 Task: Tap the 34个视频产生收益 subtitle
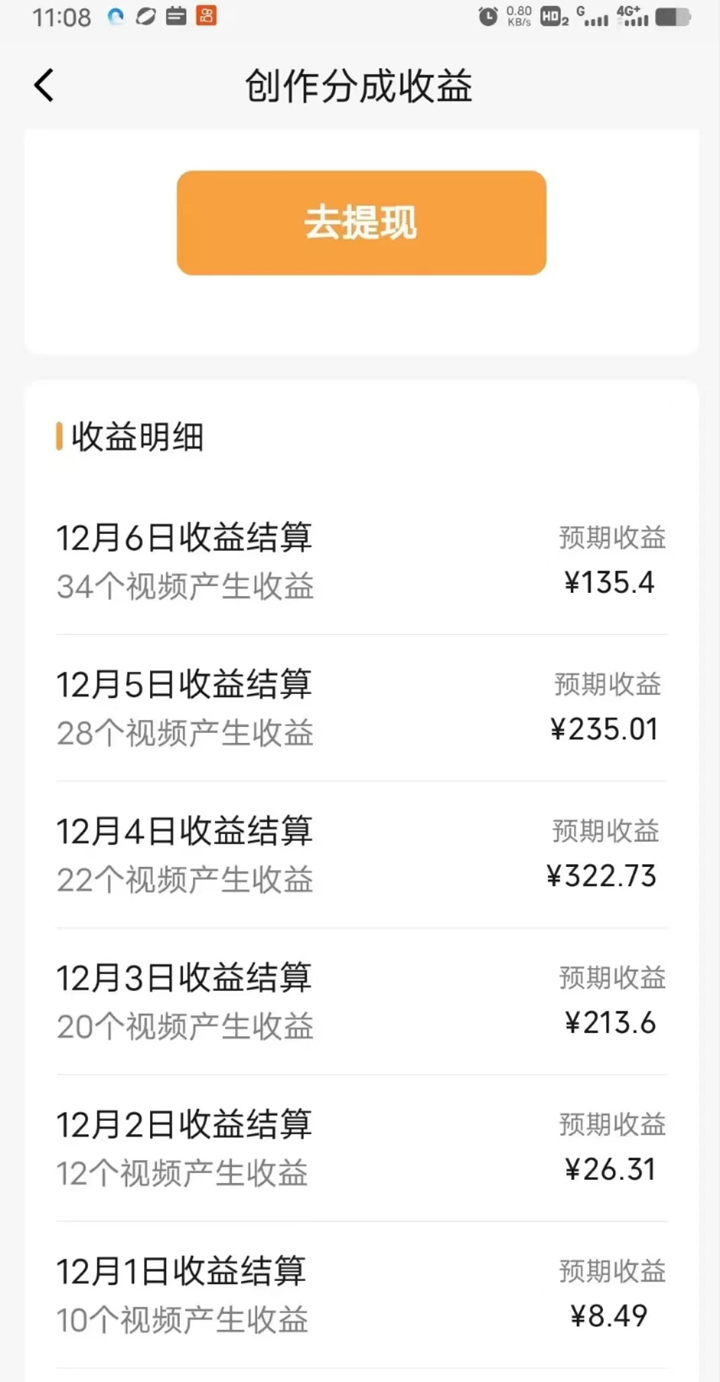click(185, 586)
